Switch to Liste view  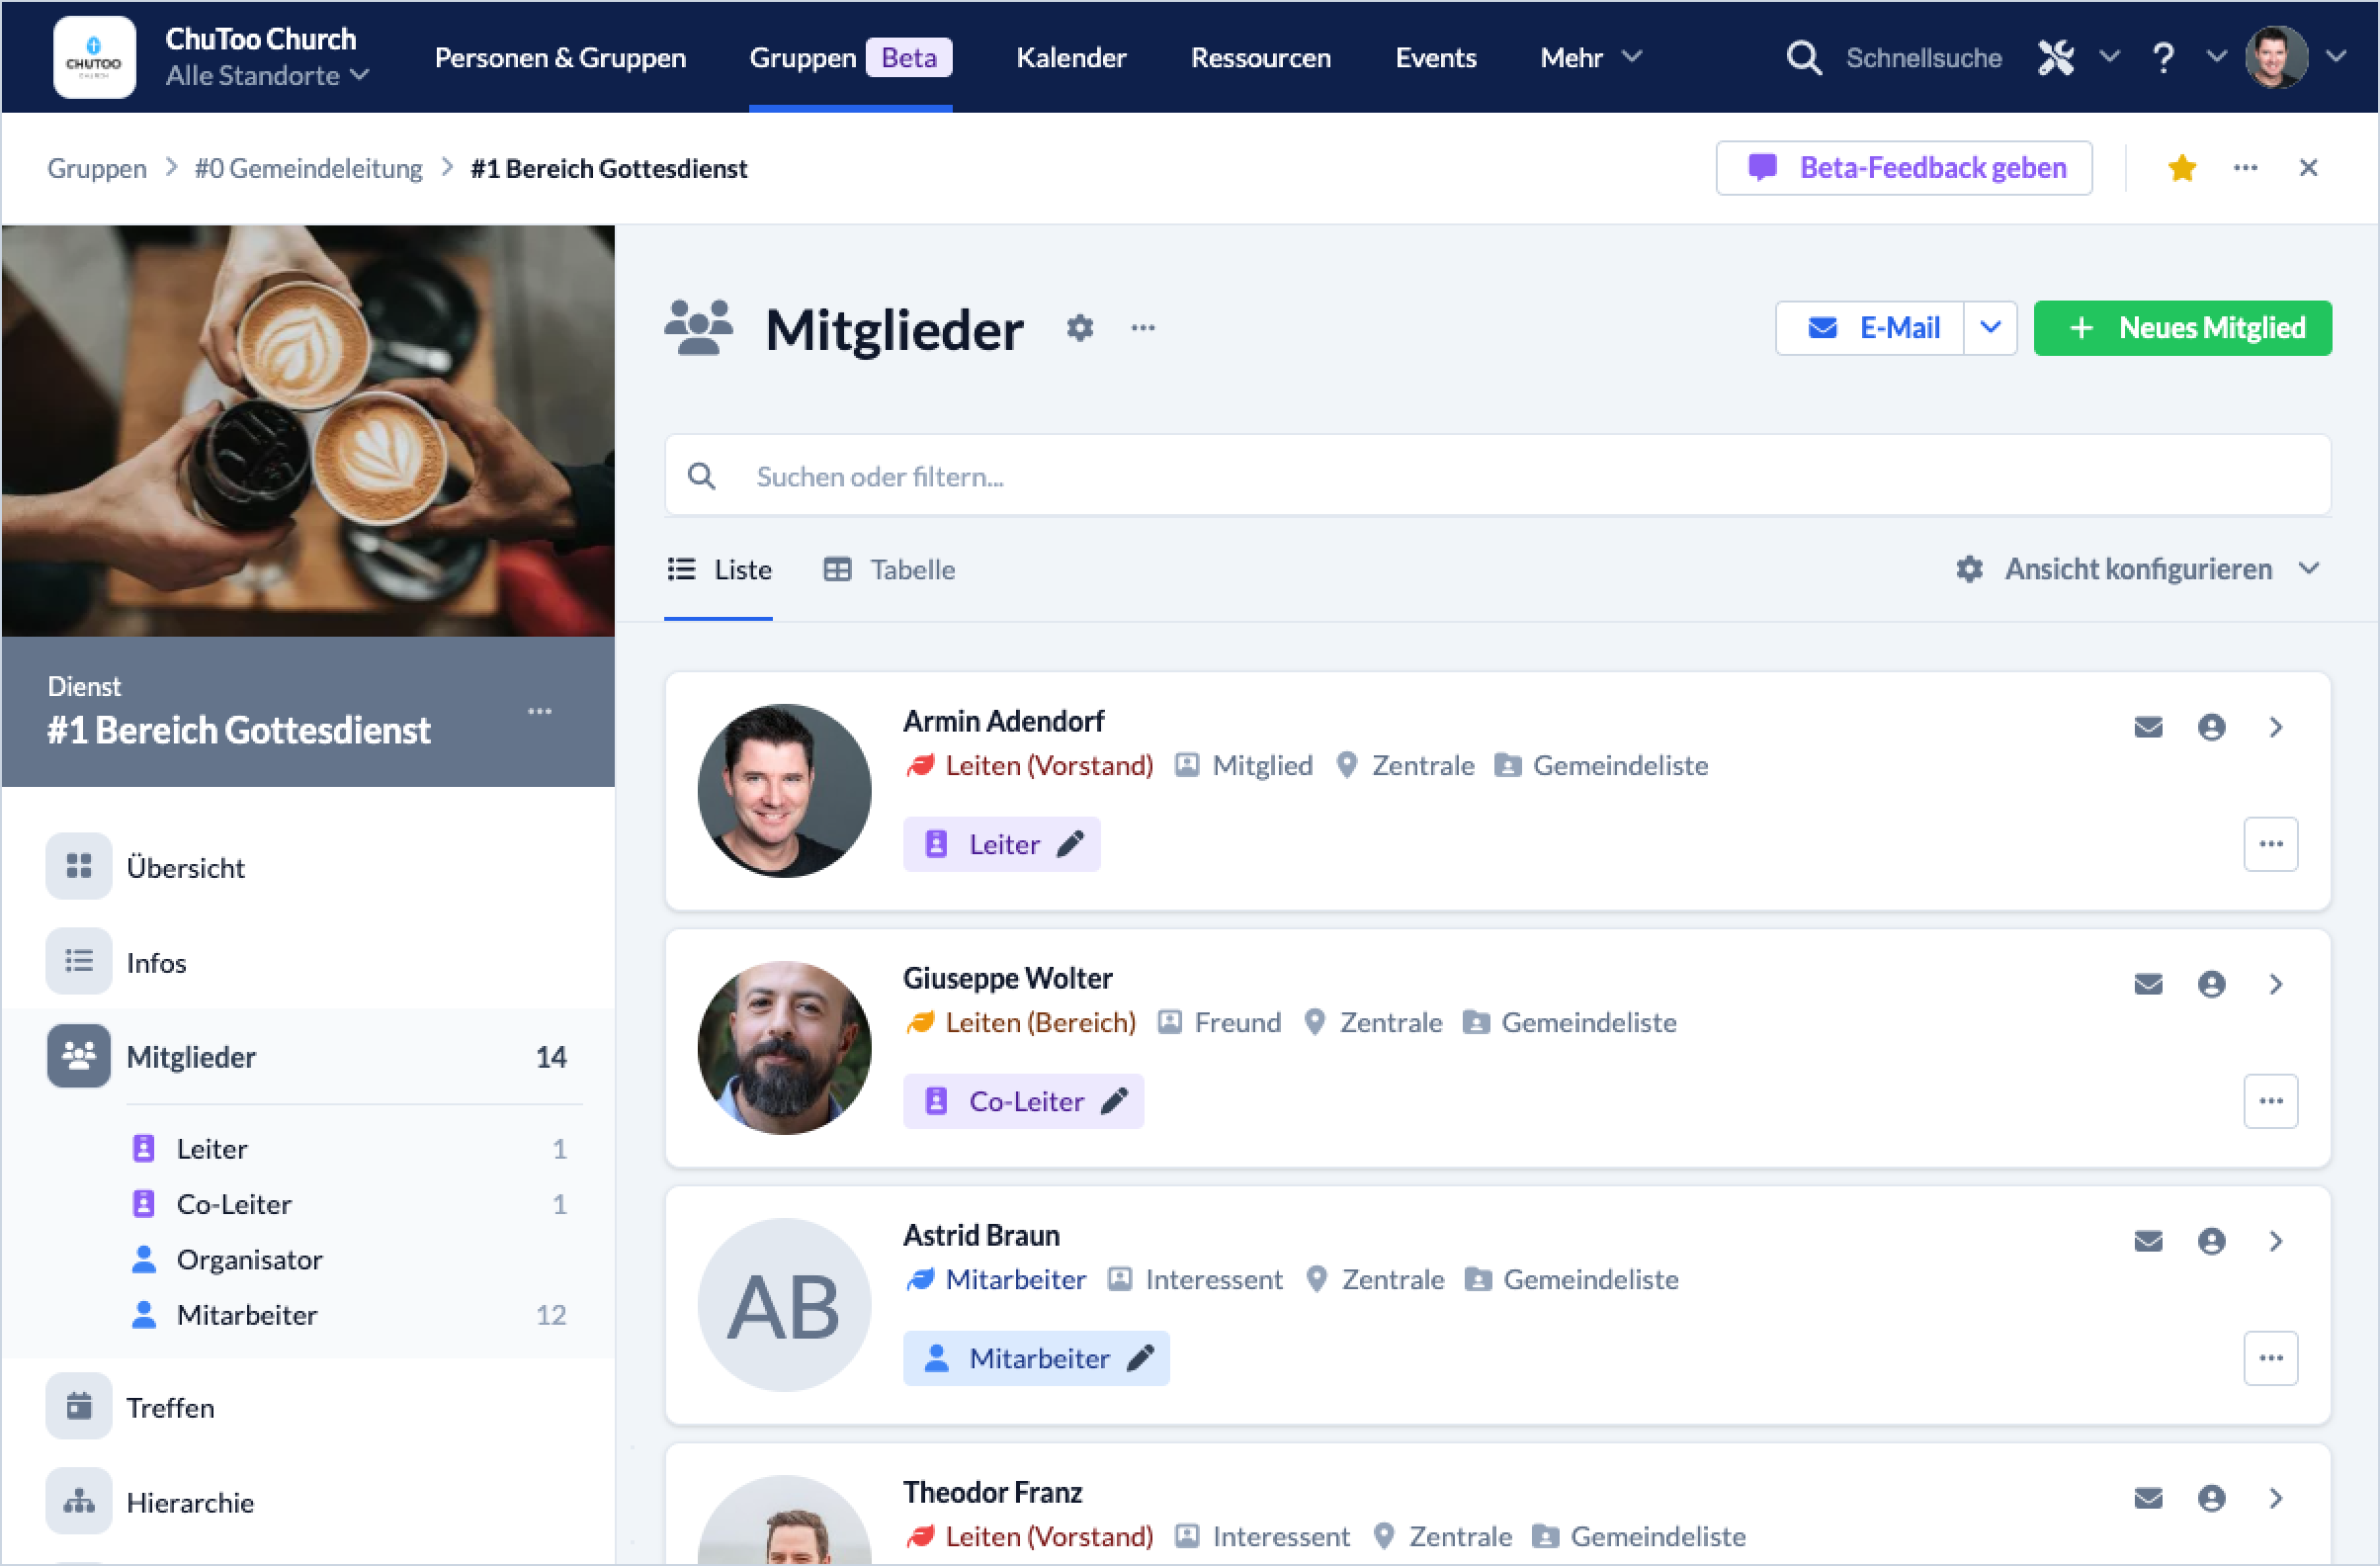(x=719, y=570)
